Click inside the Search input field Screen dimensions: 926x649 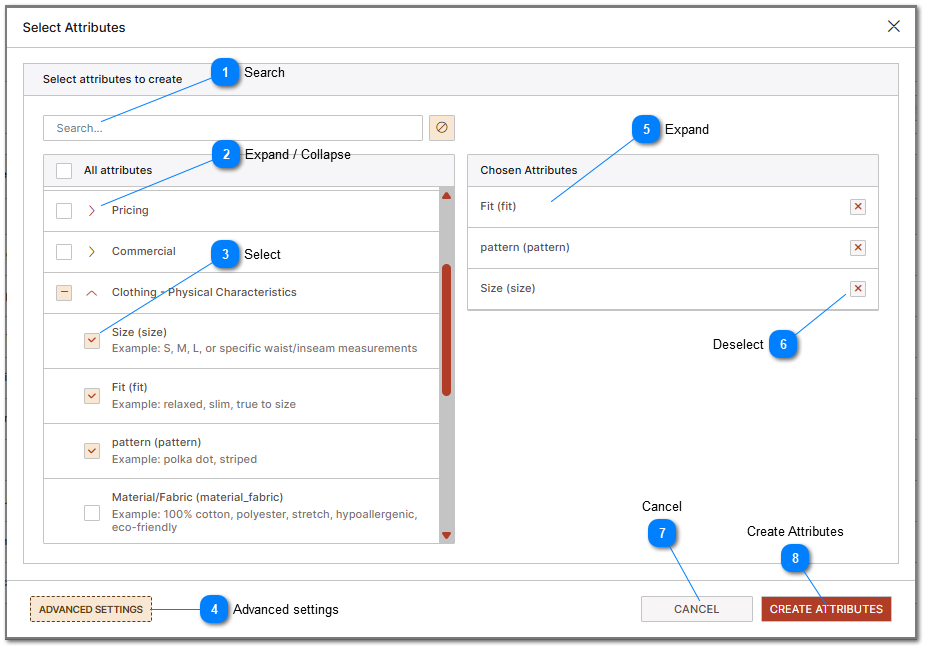232,127
